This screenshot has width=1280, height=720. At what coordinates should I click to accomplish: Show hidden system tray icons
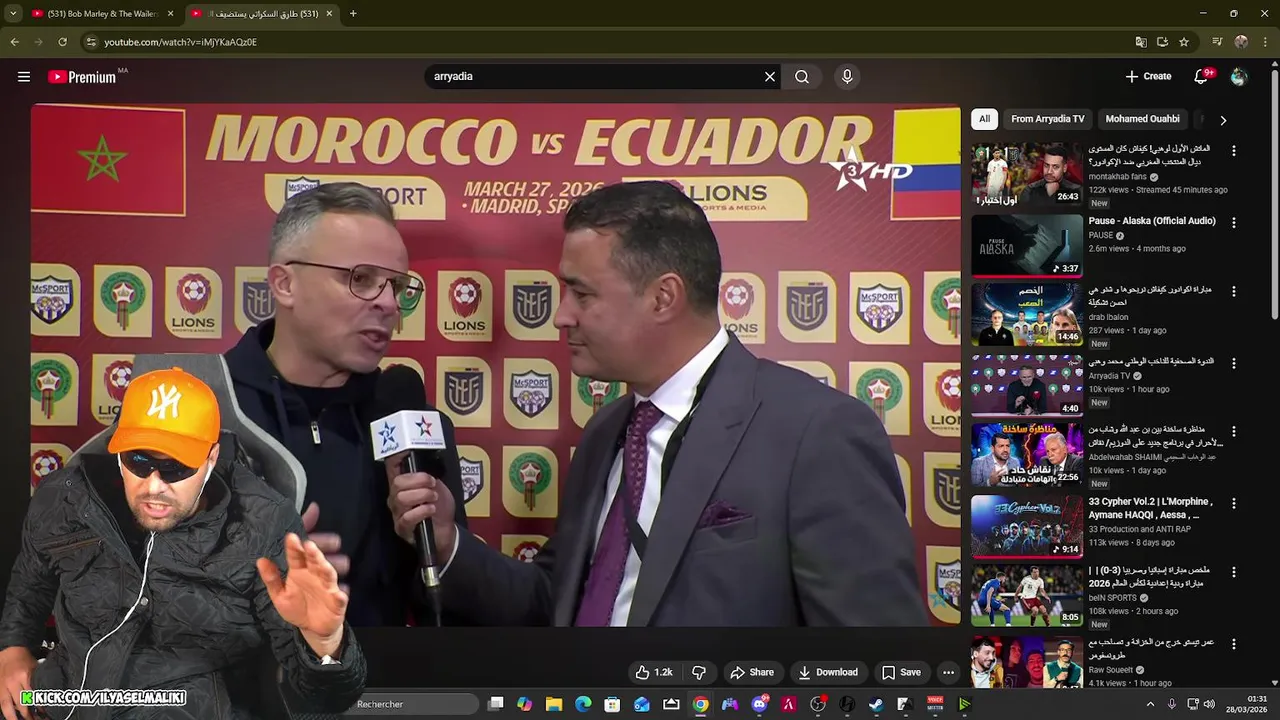tap(1150, 704)
